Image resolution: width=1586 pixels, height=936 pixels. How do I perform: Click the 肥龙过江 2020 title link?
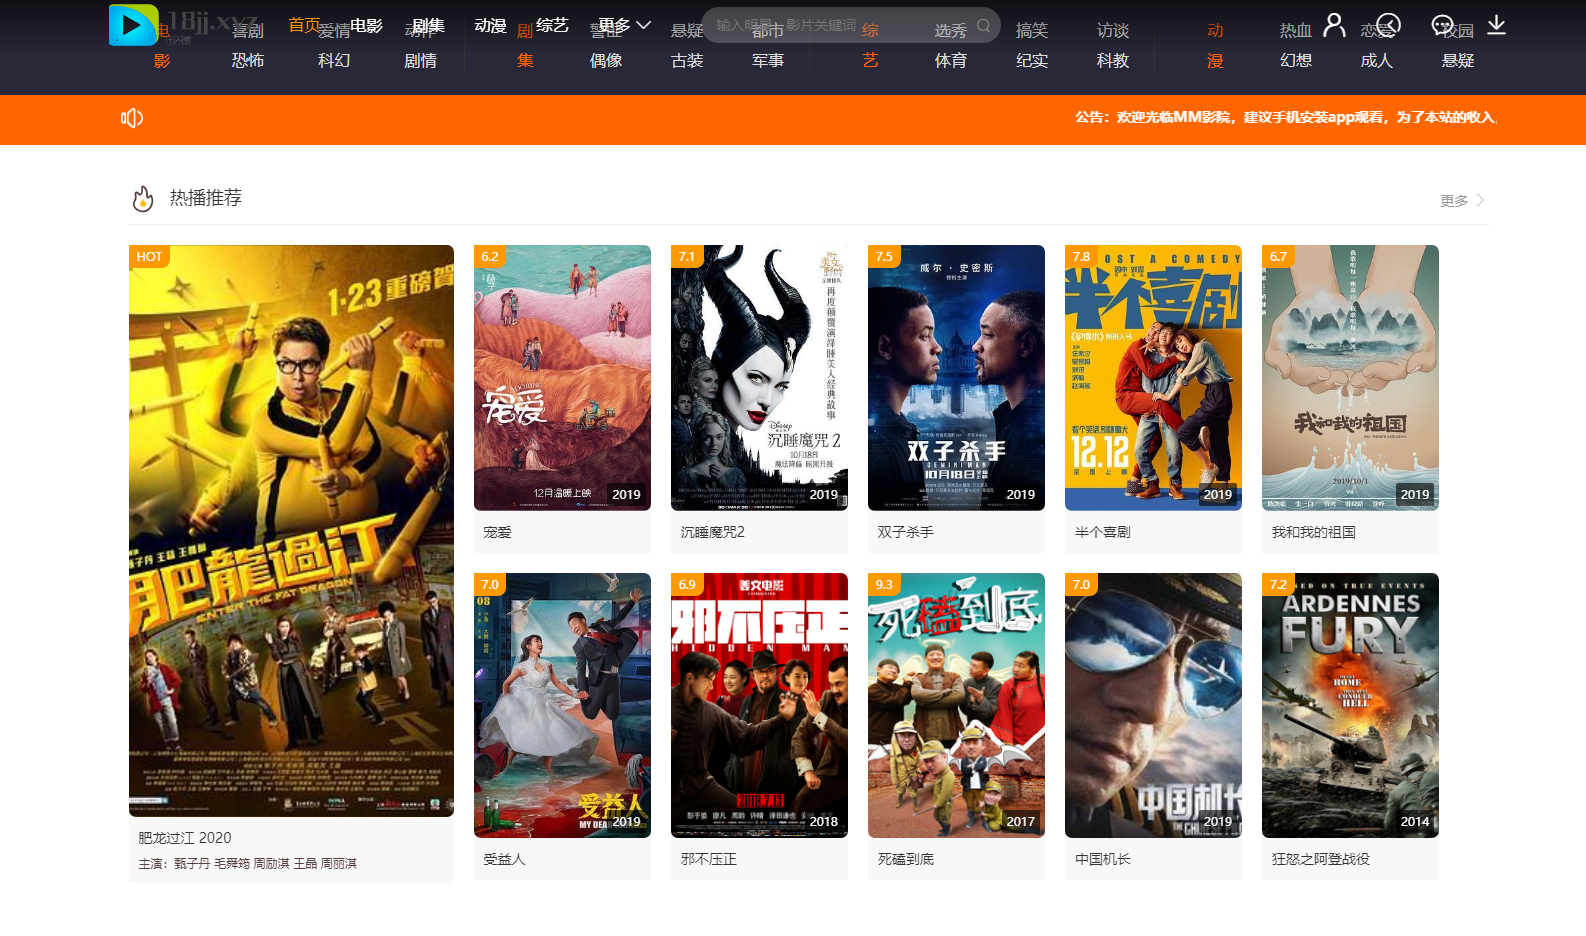185,838
